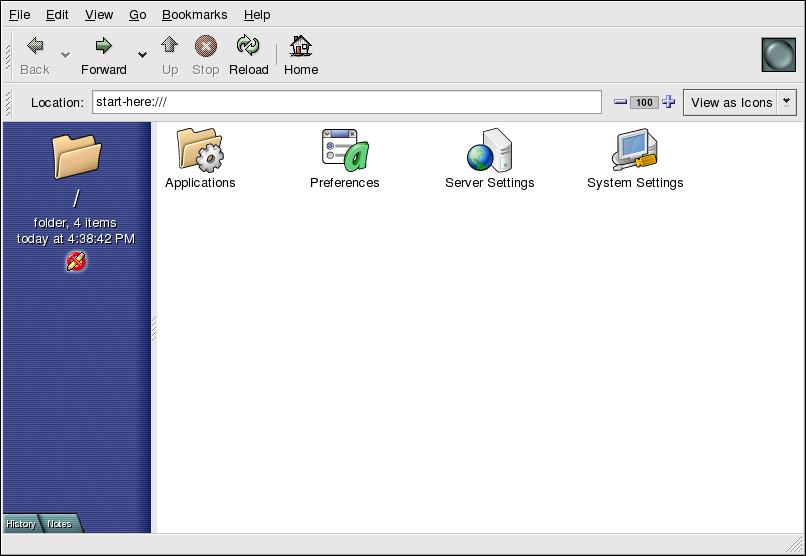Viewport: 806px width, 556px height.
Task: Click the 100 zoom level indicator
Action: [644, 102]
